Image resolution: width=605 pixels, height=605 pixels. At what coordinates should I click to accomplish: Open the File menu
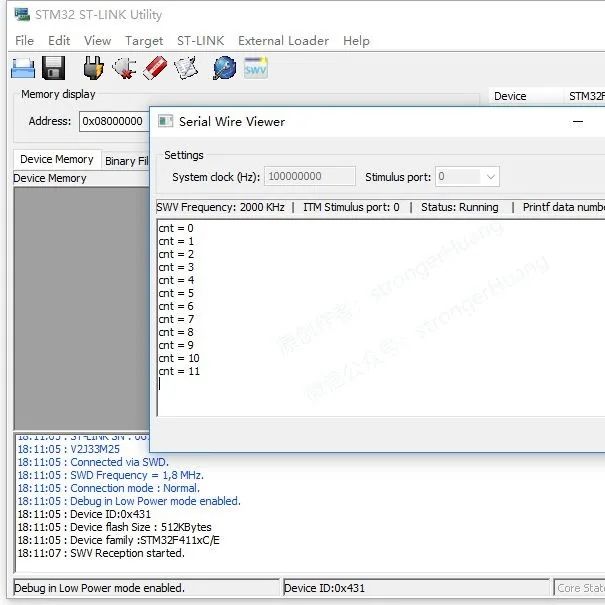pyautogui.click(x=24, y=41)
